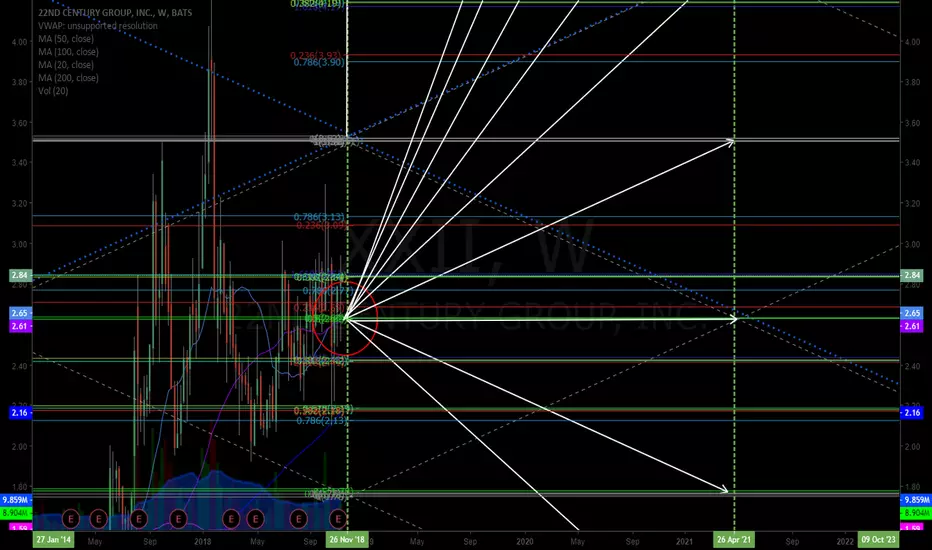Click the blue 2.16 price tag on left scale
The height and width of the screenshot is (550, 932).
tap(20, 412)
